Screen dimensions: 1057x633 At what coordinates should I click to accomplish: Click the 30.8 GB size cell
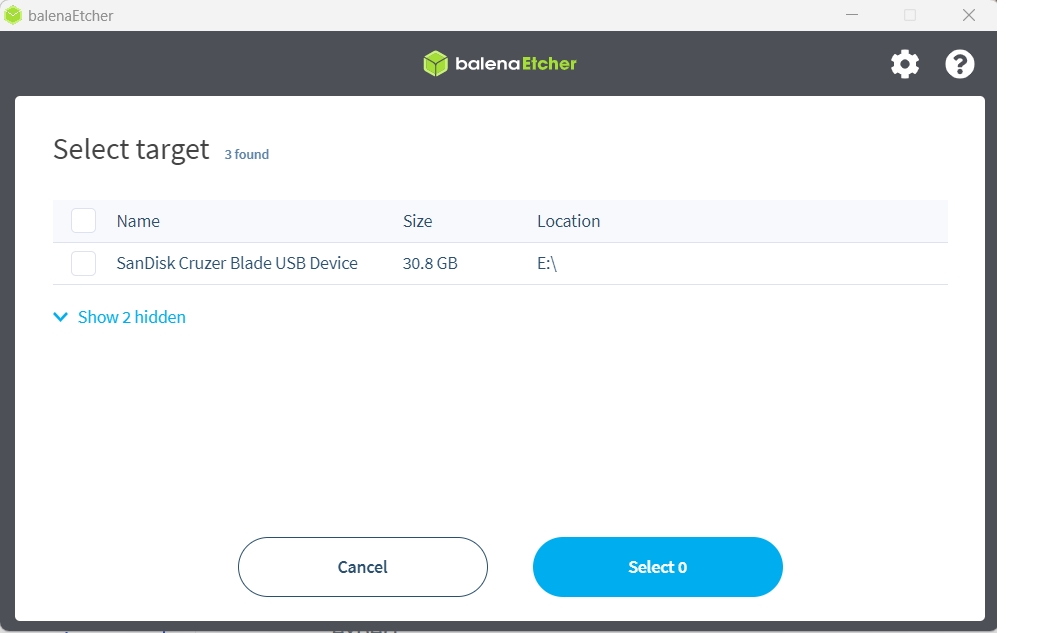tap(430, 264)
